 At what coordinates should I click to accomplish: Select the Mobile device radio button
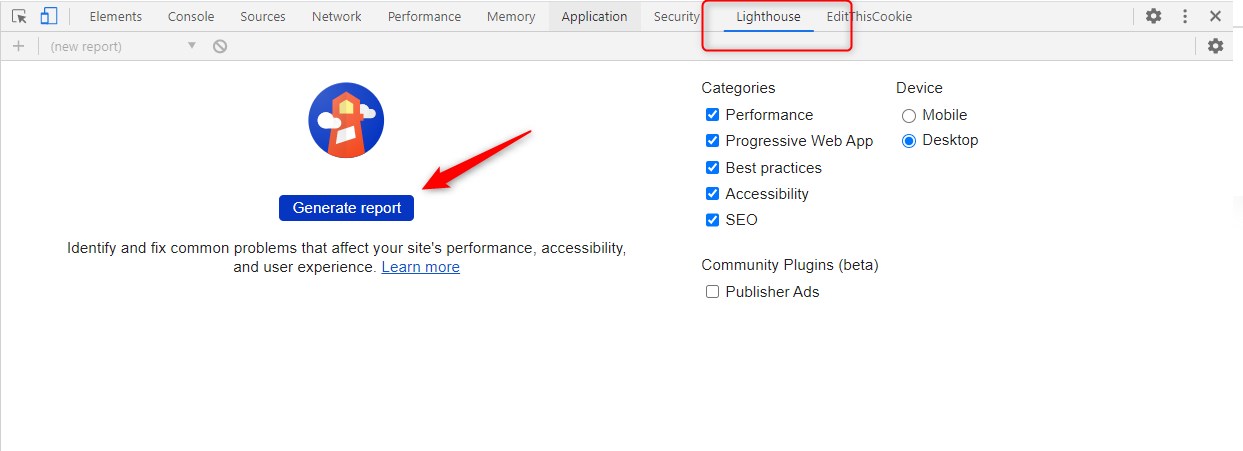pos(909,116)
